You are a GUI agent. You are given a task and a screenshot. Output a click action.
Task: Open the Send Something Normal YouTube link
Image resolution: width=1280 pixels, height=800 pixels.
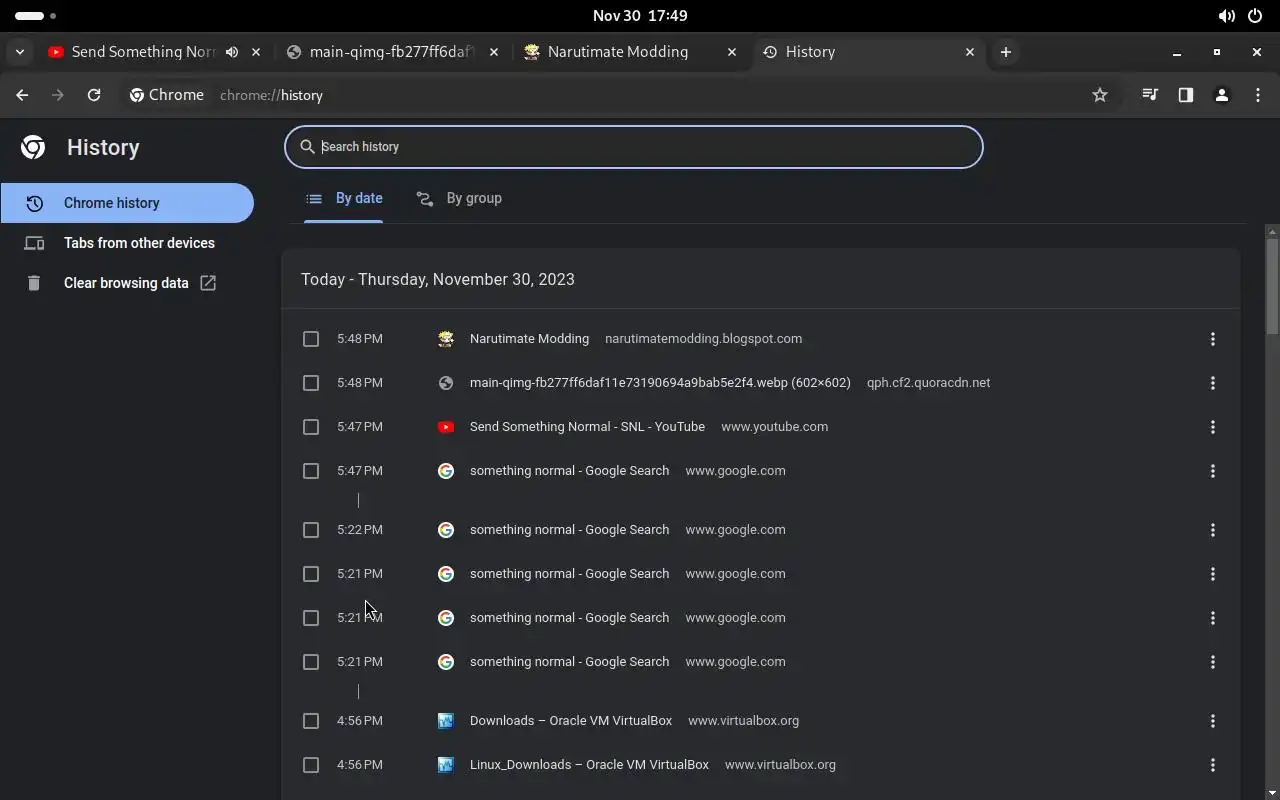pos(587,427)
